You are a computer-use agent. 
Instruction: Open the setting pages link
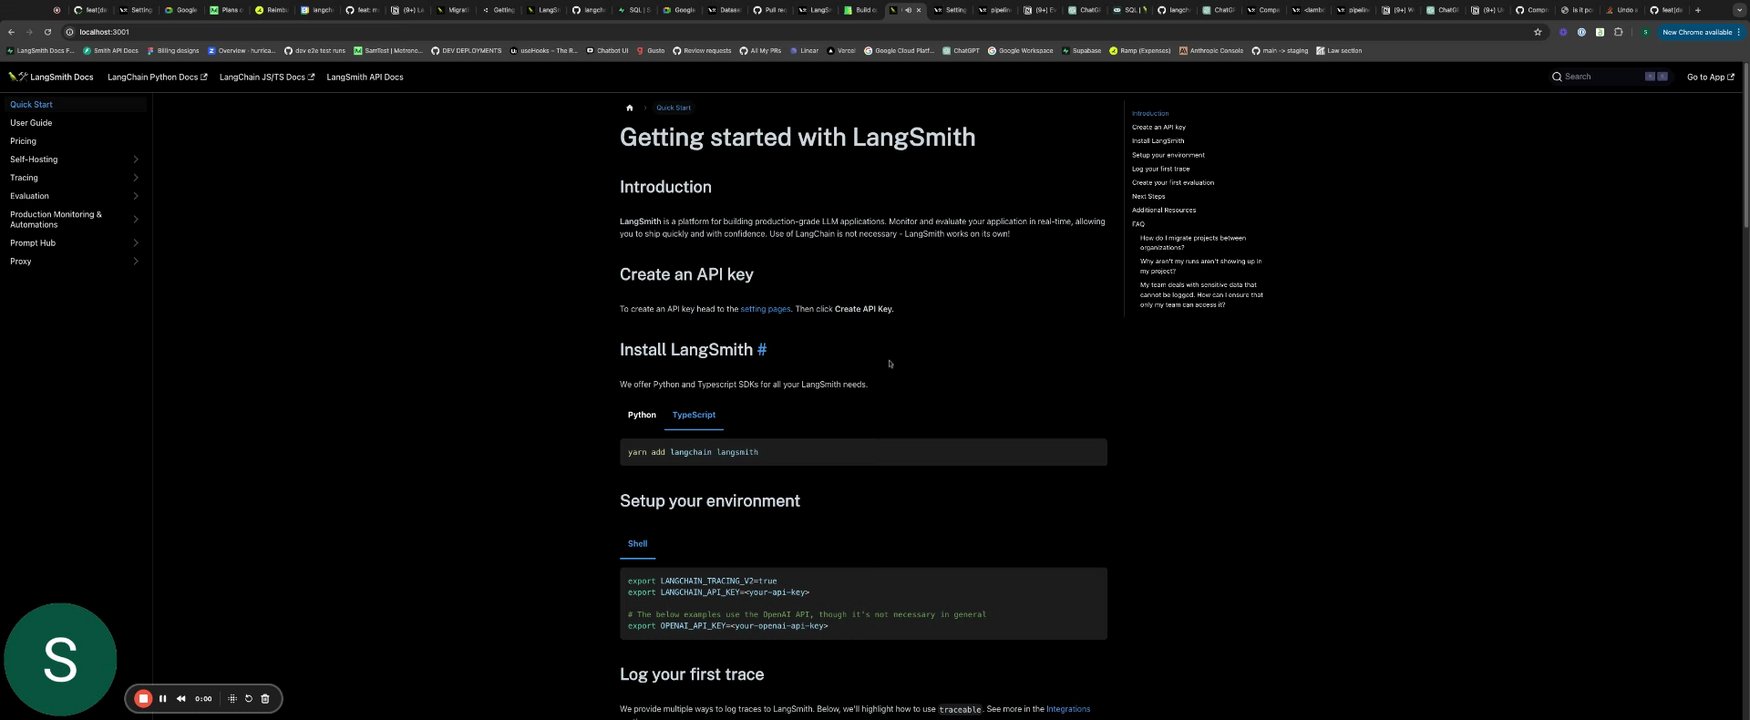(x=765, y=309)
